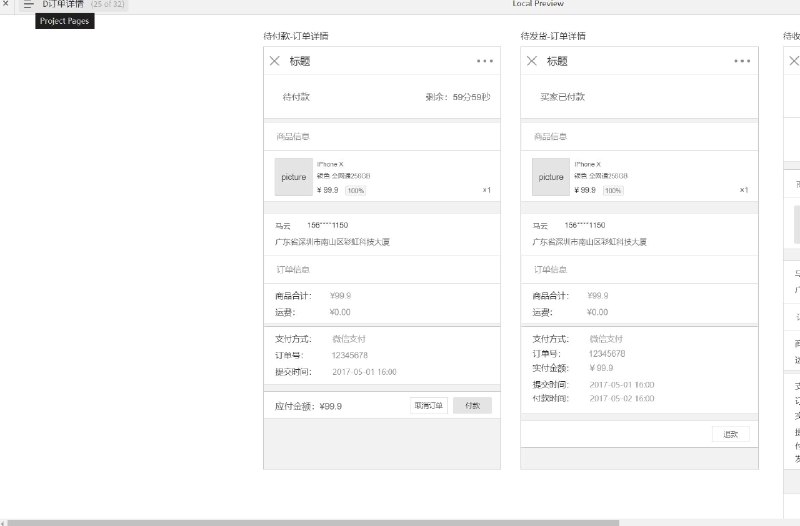Click the phone number 156****1150 in the 待付款 mockup
The width and height of the screenshot is (800, 526).
(328, 225)
